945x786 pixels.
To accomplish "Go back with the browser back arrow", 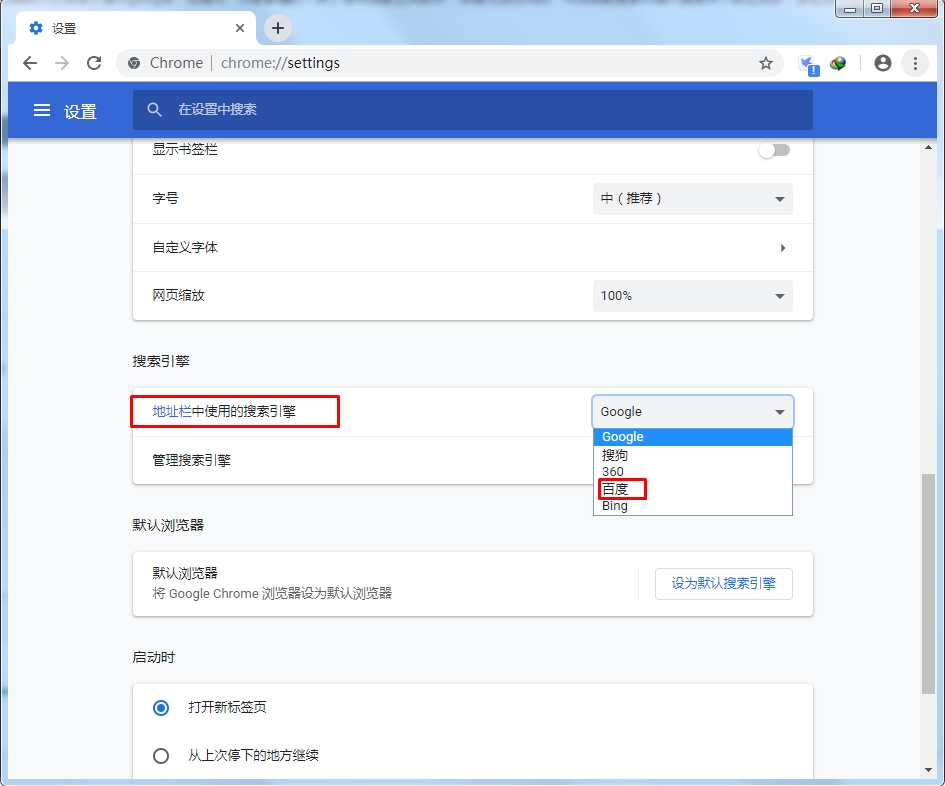I will click(x=30, y=63).
